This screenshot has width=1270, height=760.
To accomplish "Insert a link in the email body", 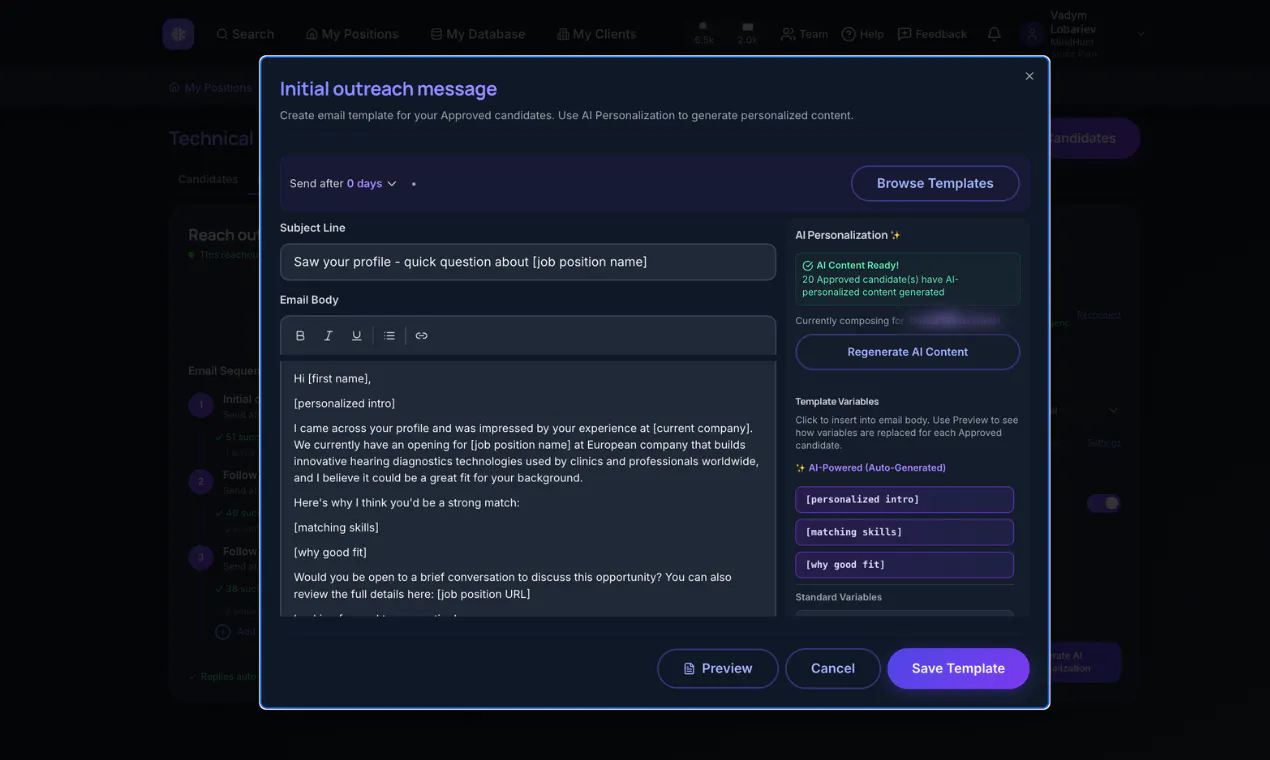I will coord(421,336).
